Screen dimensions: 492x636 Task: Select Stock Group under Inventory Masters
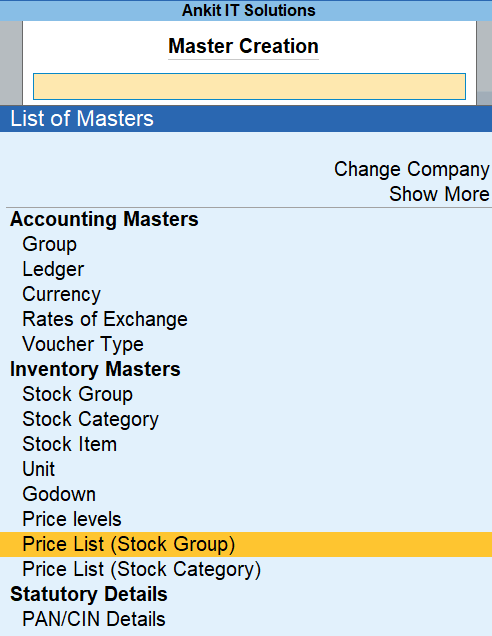coord(77,394)
